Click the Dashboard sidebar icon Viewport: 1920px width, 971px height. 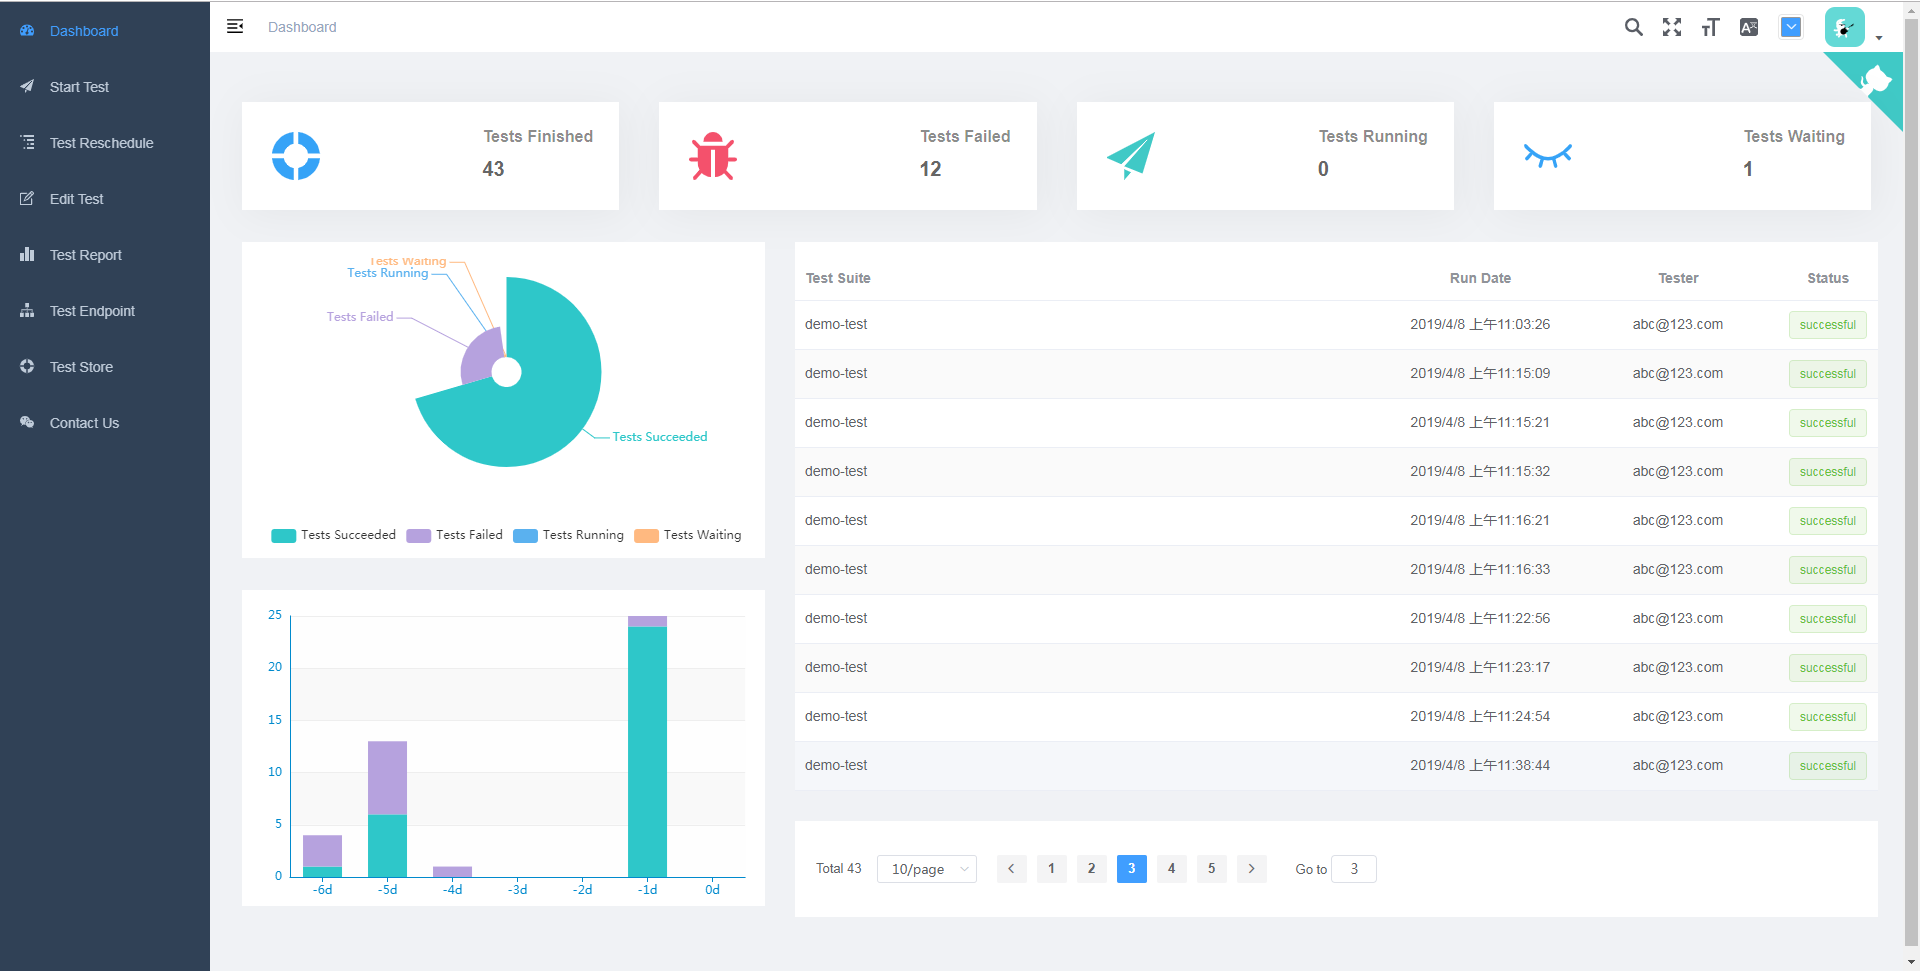pos(27,31)
